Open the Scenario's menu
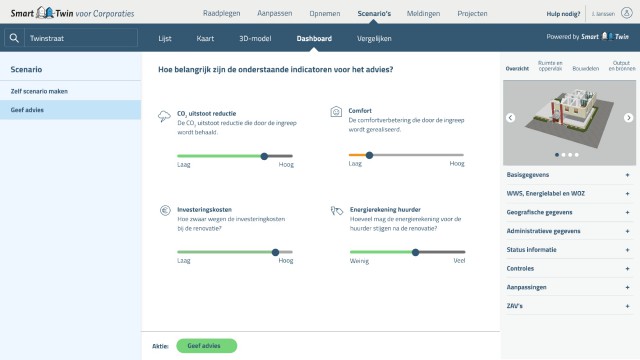The width and height of the screenshot is (640, 360). click(374, 13)
